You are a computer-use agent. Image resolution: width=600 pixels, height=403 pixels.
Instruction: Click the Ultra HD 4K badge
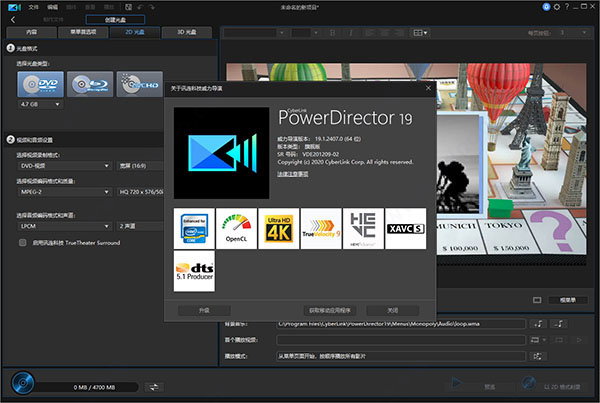[x=279, y=229]
